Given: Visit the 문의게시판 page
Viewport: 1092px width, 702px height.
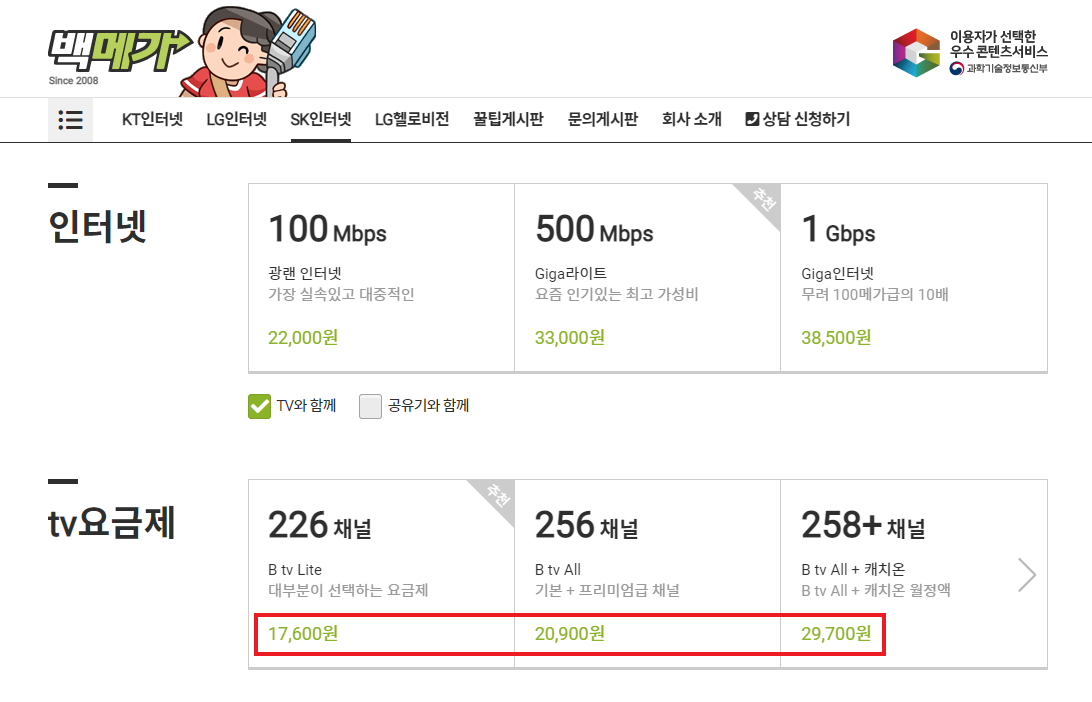Looking at the screenshot, I should [602, 120].
